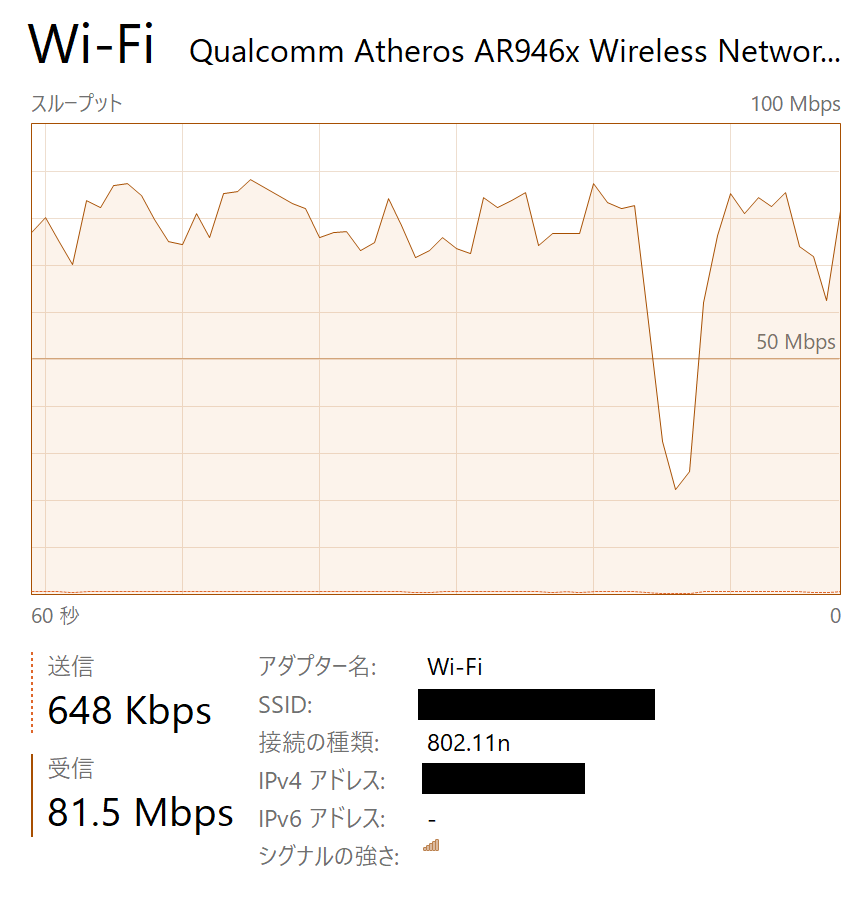Click the 受信 label
The width and height of the screenshot is (863, 908).
(x=70, y=769)
